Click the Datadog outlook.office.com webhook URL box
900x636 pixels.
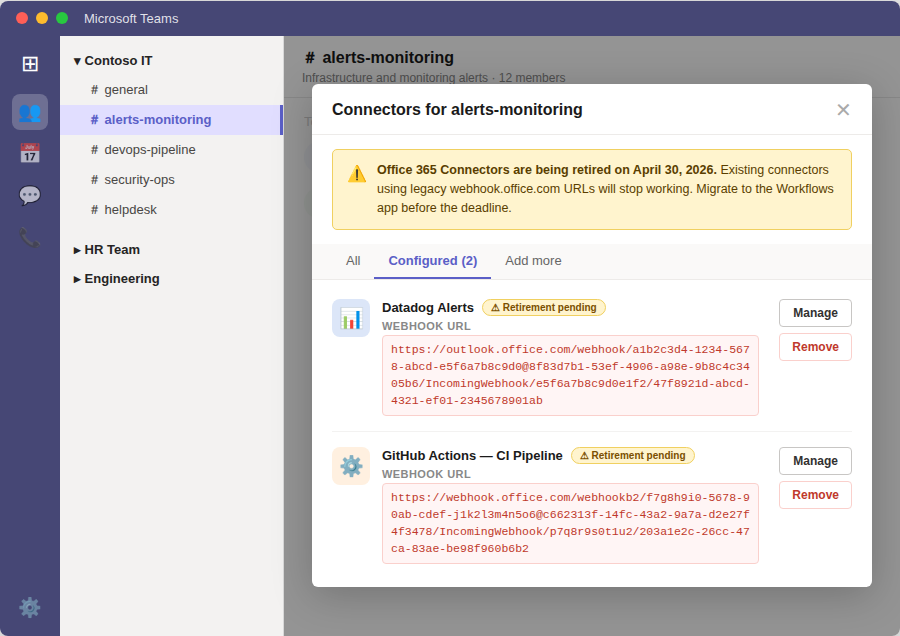point(570,375)
